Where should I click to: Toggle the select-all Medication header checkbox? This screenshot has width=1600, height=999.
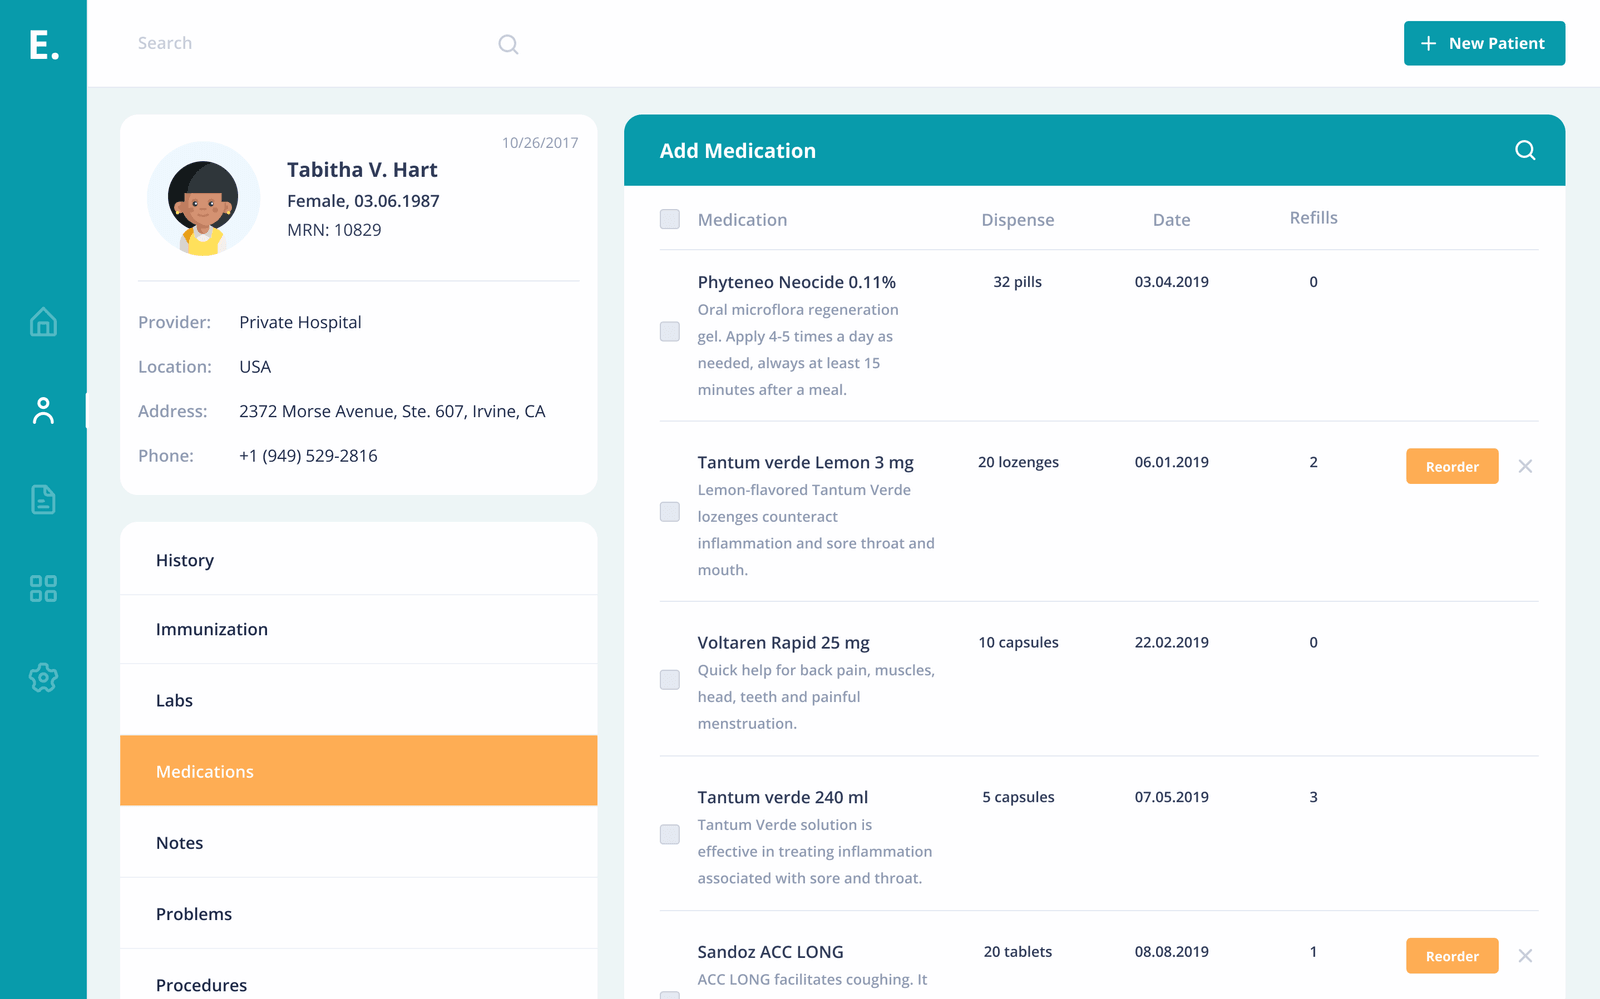(670, 219)
